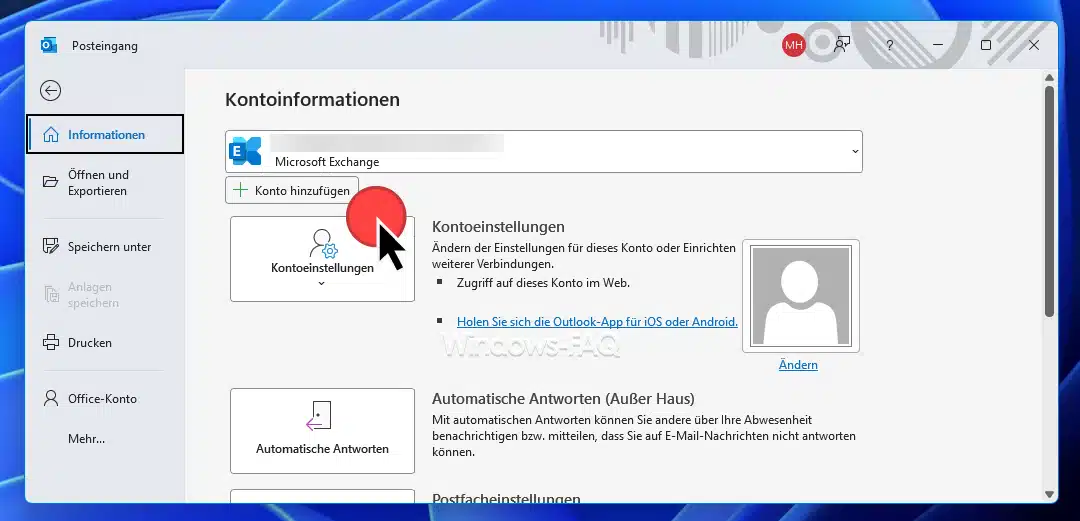Click the Office-Konto person icon
This screenshot has height=521, width=1080.
51,399
